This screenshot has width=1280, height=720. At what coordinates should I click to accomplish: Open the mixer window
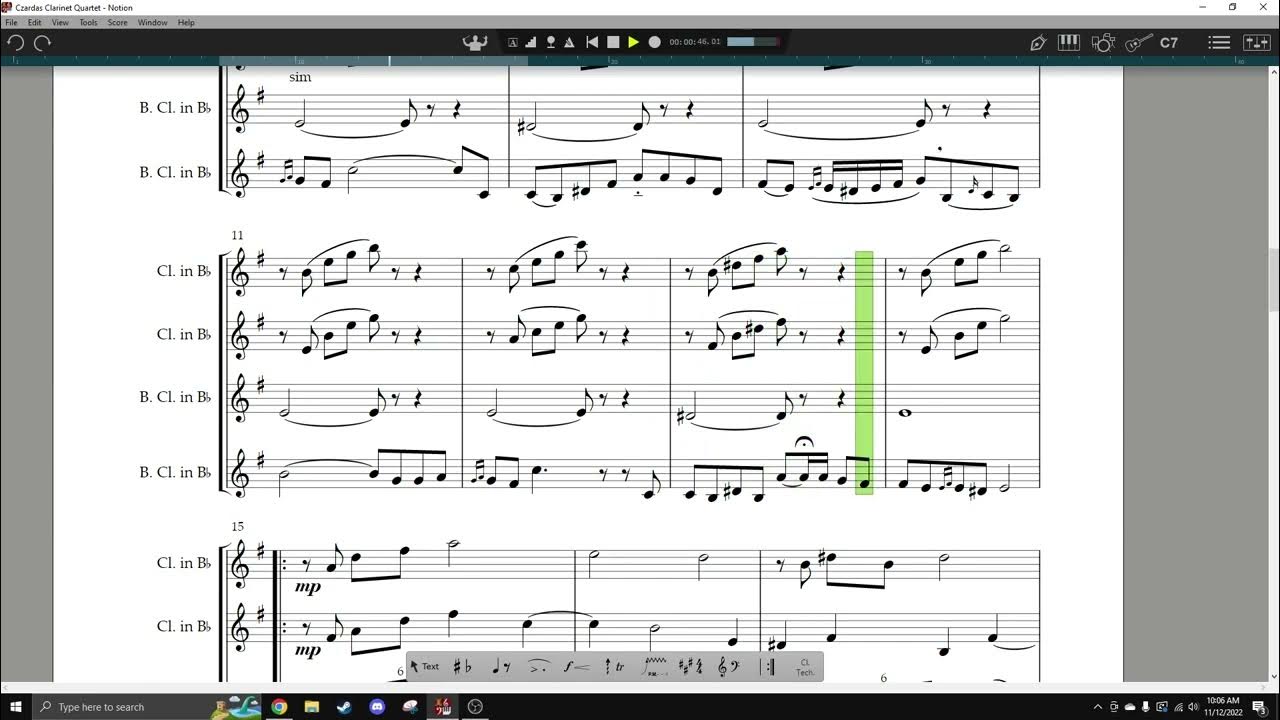coord(1256,42)
